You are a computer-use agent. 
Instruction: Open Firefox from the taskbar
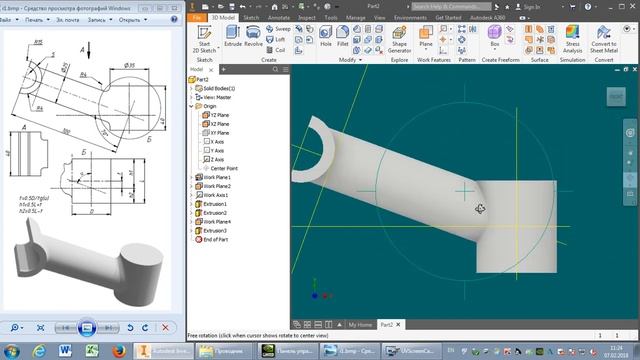[x=119, y=351]
